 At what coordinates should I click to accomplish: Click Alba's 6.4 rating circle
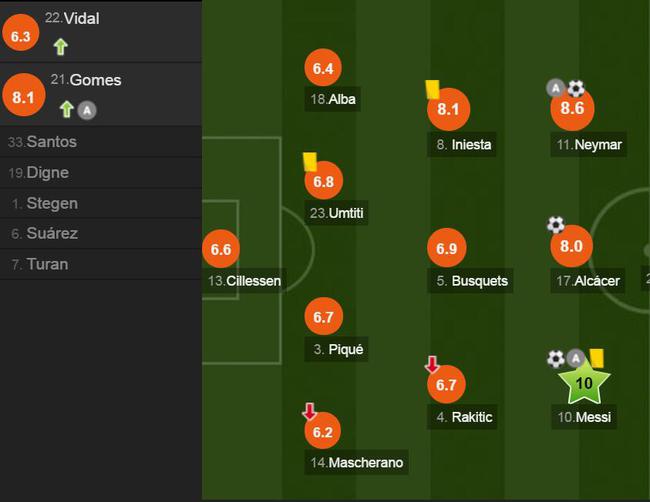click(322, 69)
